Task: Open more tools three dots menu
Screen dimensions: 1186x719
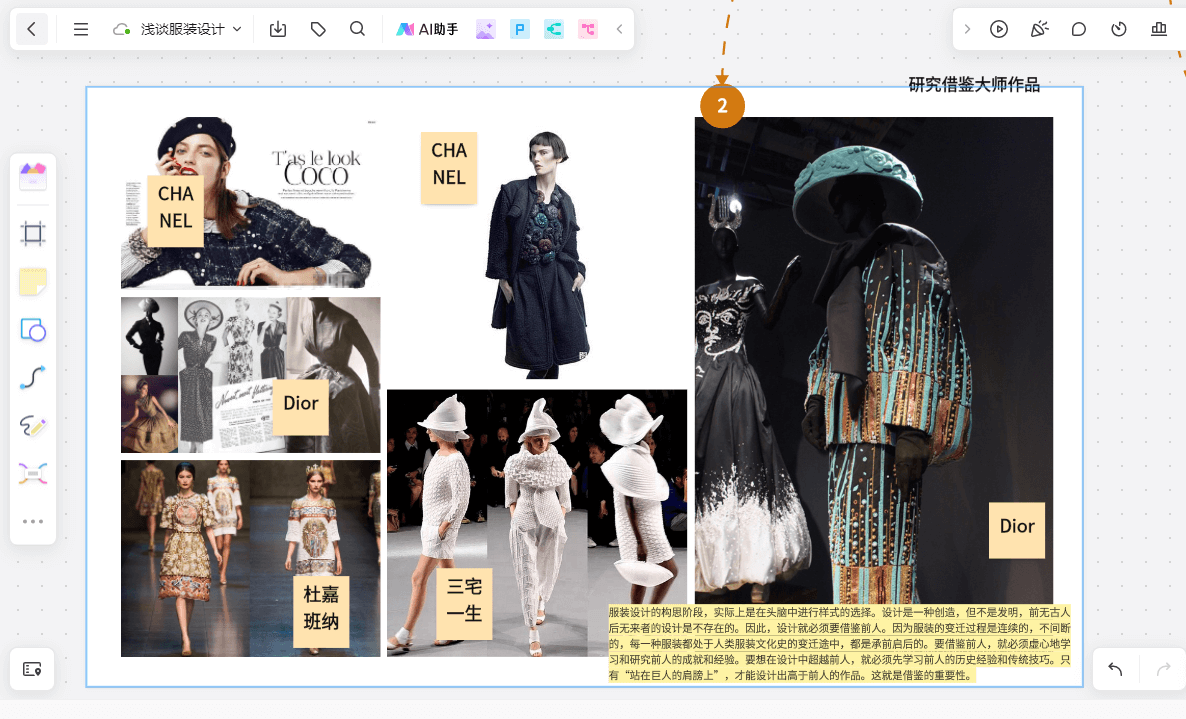Action: point(33,522)
